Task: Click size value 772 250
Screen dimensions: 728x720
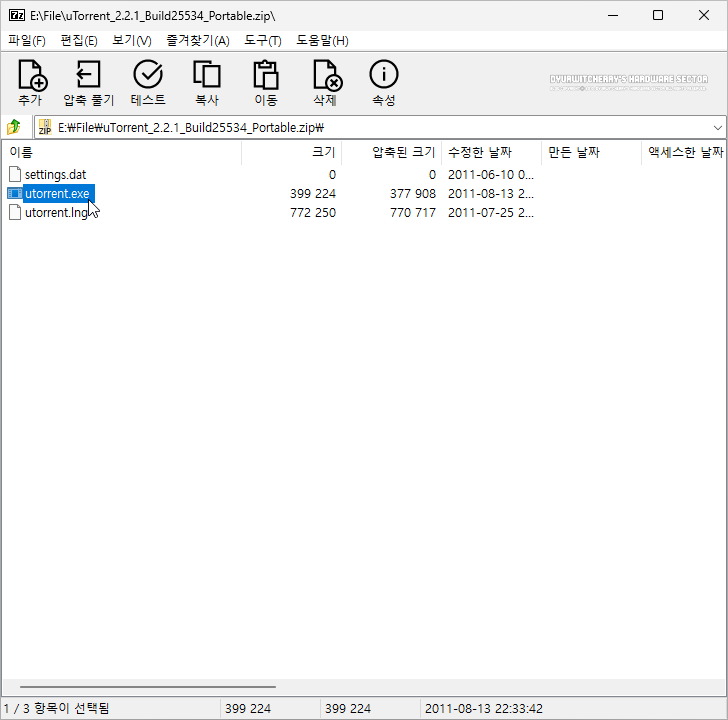Action: (312, 213)
